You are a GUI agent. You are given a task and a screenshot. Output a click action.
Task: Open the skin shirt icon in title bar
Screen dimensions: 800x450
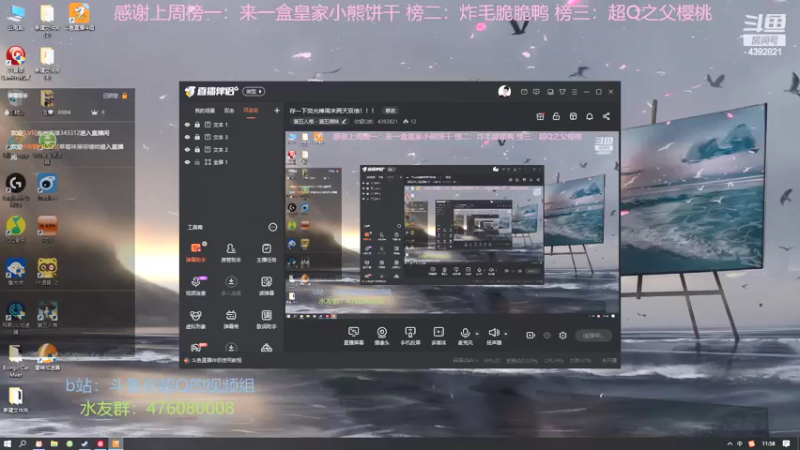[562, 92]
